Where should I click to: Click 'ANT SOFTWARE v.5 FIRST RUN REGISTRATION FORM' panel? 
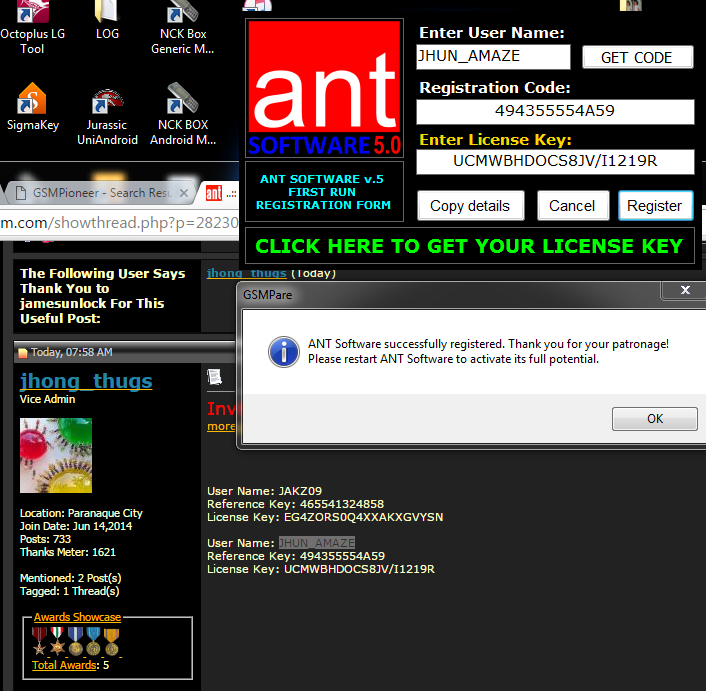324,192
